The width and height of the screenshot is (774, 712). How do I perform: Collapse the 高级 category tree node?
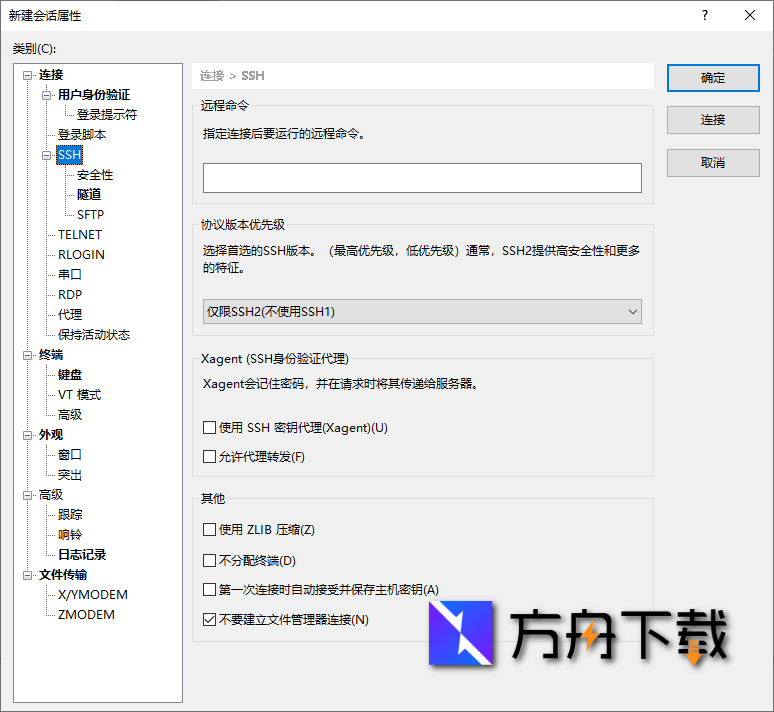tap(28, 495)
